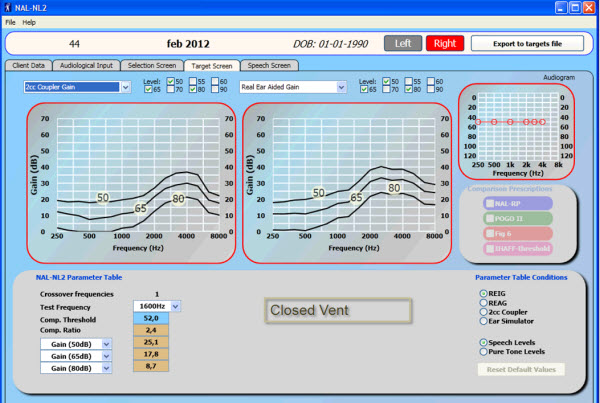
Task: Select the Ear Simulator radio button
Action: pos(483,321)
